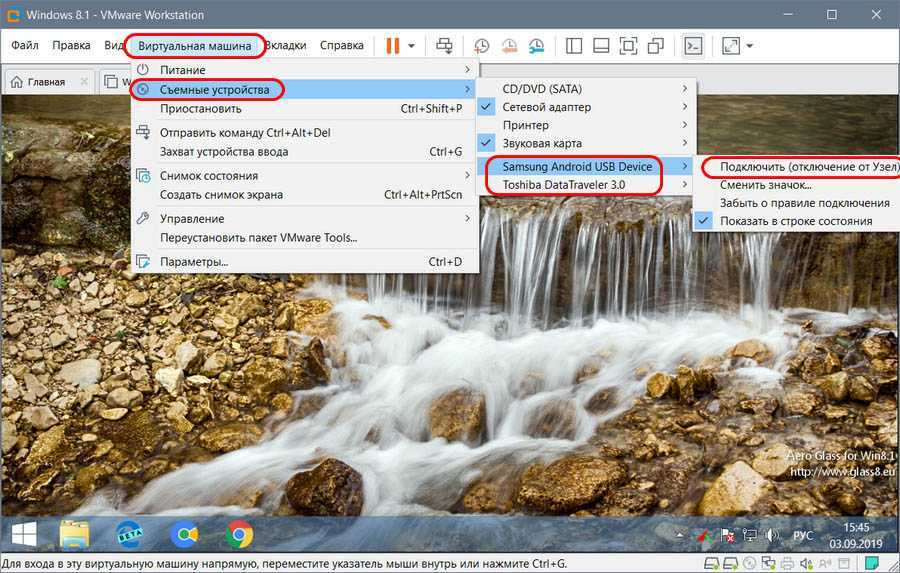900x573 pixels.
Task: Uncheck Показать в строке состояния
Action: 796,221
